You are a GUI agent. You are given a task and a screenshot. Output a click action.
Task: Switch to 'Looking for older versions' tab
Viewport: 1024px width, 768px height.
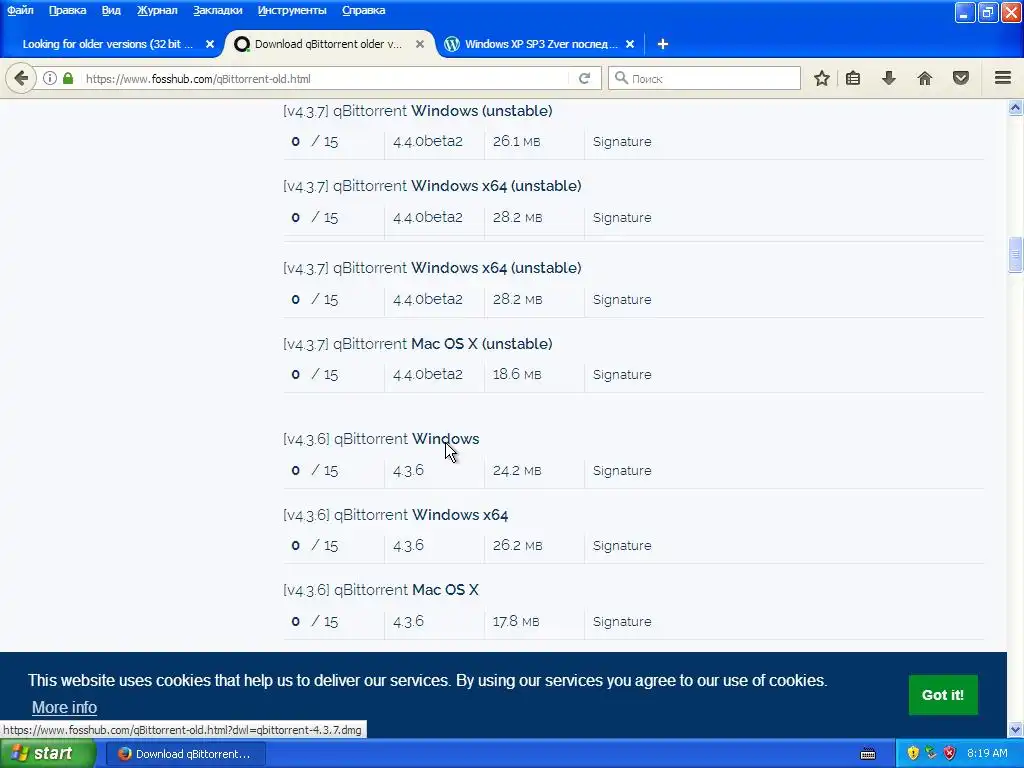(x=108, y=44)
